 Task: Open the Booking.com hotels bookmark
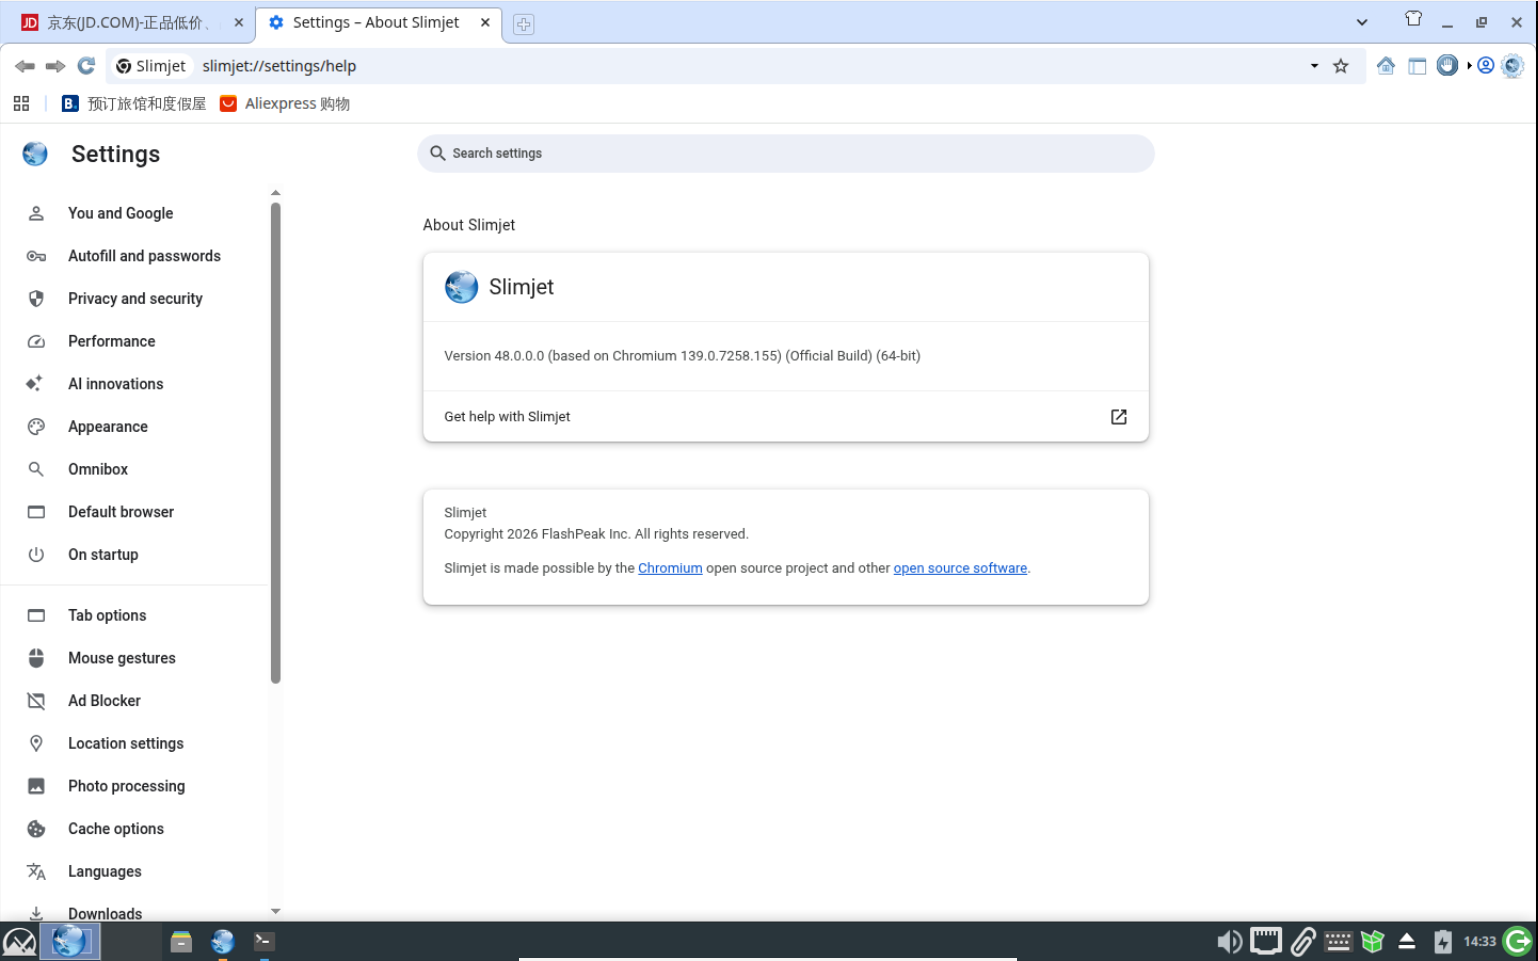coord(134,103)
